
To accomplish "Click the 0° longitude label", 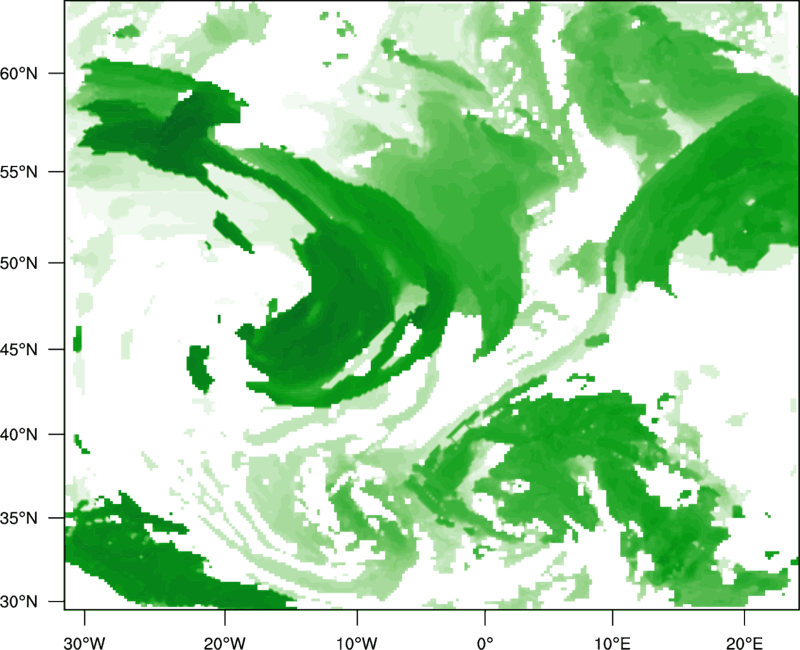I will [485, 643].
